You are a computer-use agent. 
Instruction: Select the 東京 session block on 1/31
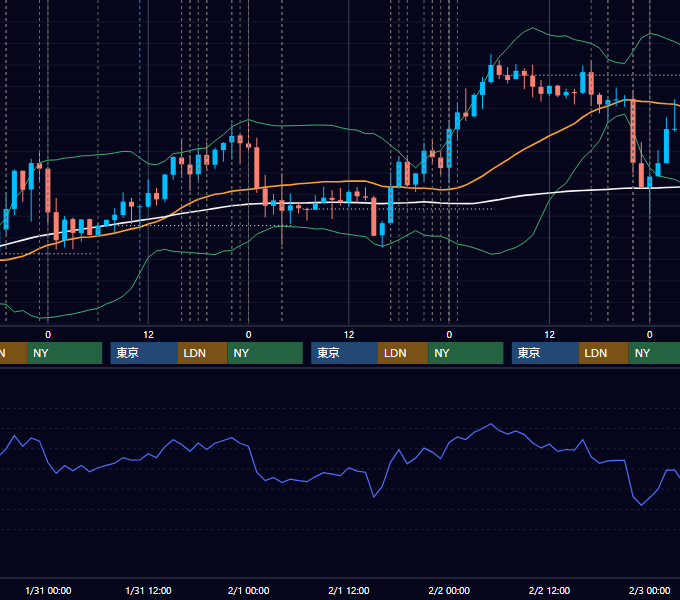point(144,353)
